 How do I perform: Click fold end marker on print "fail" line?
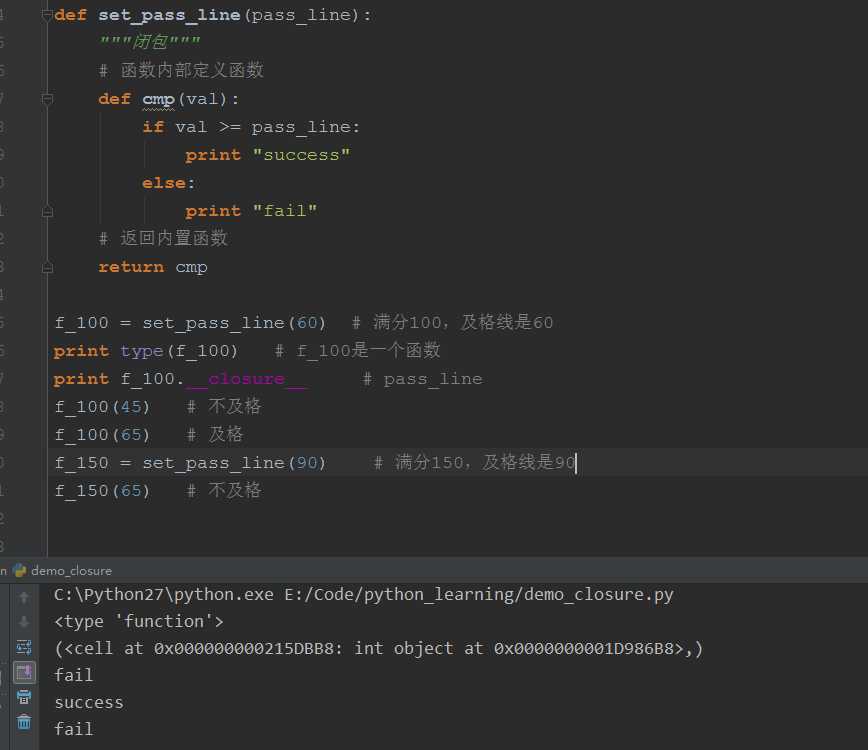pyautogui.click(x=47, y=211)
